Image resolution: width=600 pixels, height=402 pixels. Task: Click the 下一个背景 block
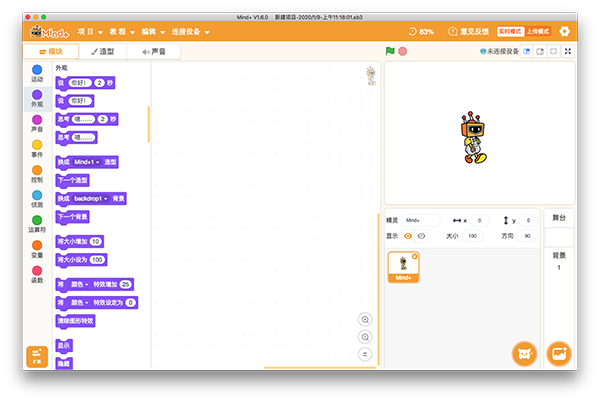(x=73, y=217)
